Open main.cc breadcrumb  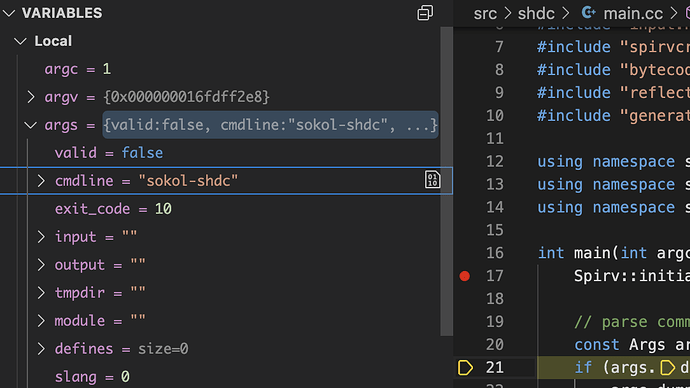coord(633,14)
